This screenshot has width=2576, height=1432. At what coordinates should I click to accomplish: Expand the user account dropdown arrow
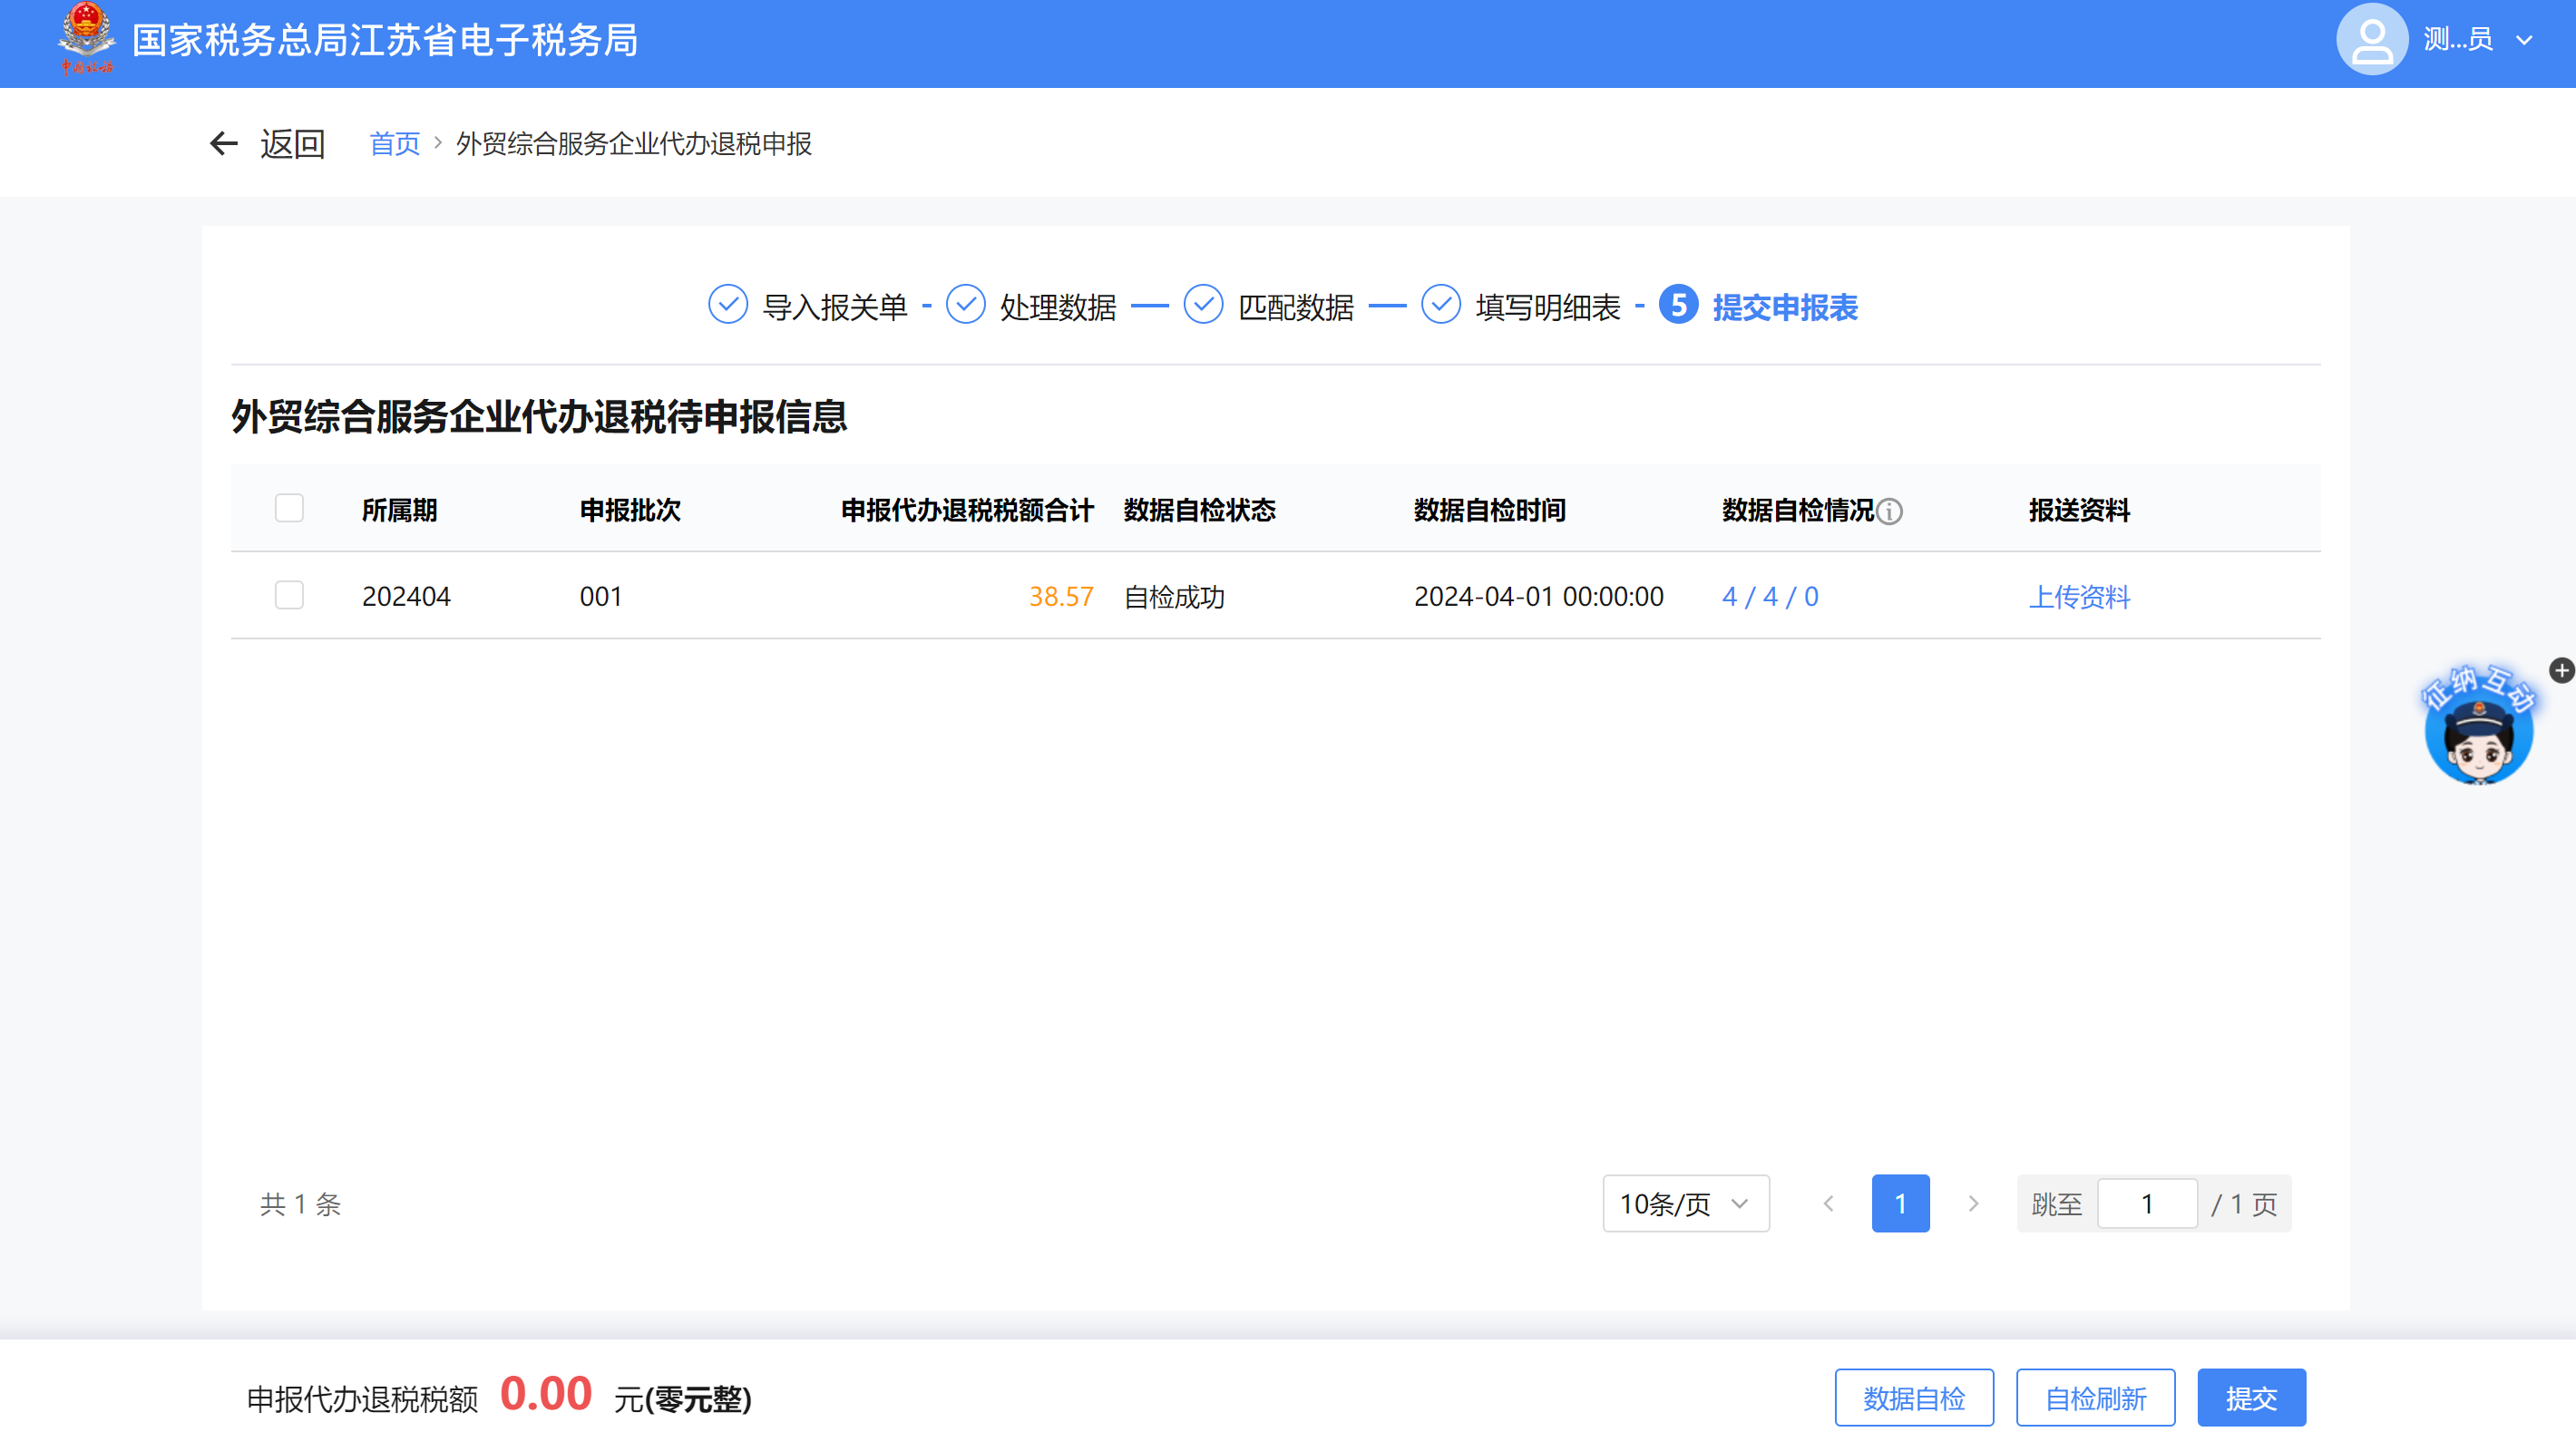point(2524,41)
